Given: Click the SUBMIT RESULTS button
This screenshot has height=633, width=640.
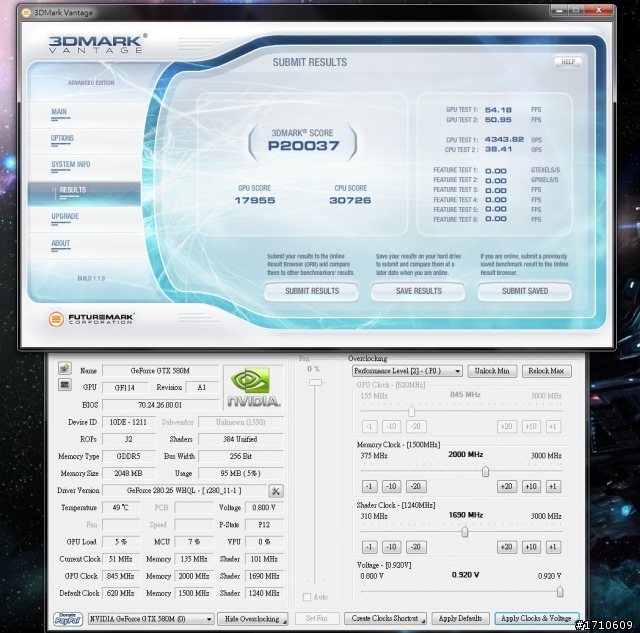Looking at the screenshot, I should coord(312,291).
